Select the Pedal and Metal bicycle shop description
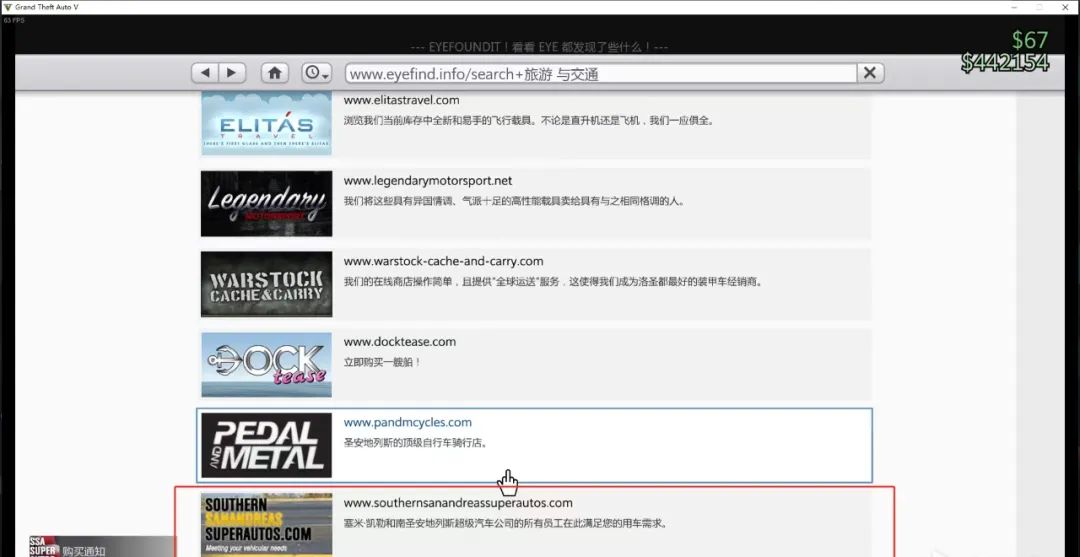Viewport: 1080px width, 557px height. 416,443
